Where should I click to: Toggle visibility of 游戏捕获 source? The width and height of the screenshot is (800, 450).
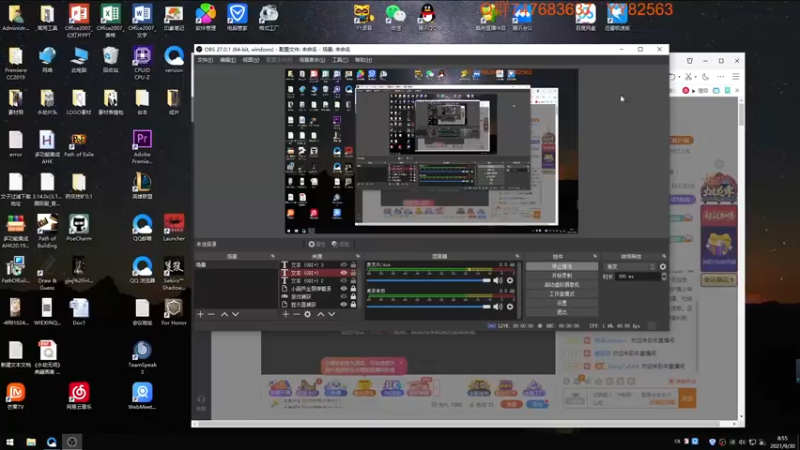coord(343,296)
